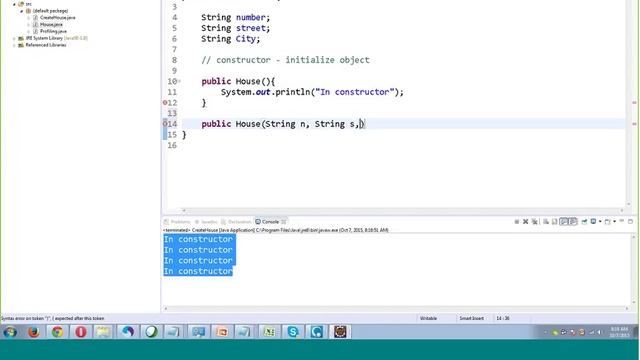Click Remove All Terminated Launches icon
This screenshot has width=640, height=360.
point(535,222)
